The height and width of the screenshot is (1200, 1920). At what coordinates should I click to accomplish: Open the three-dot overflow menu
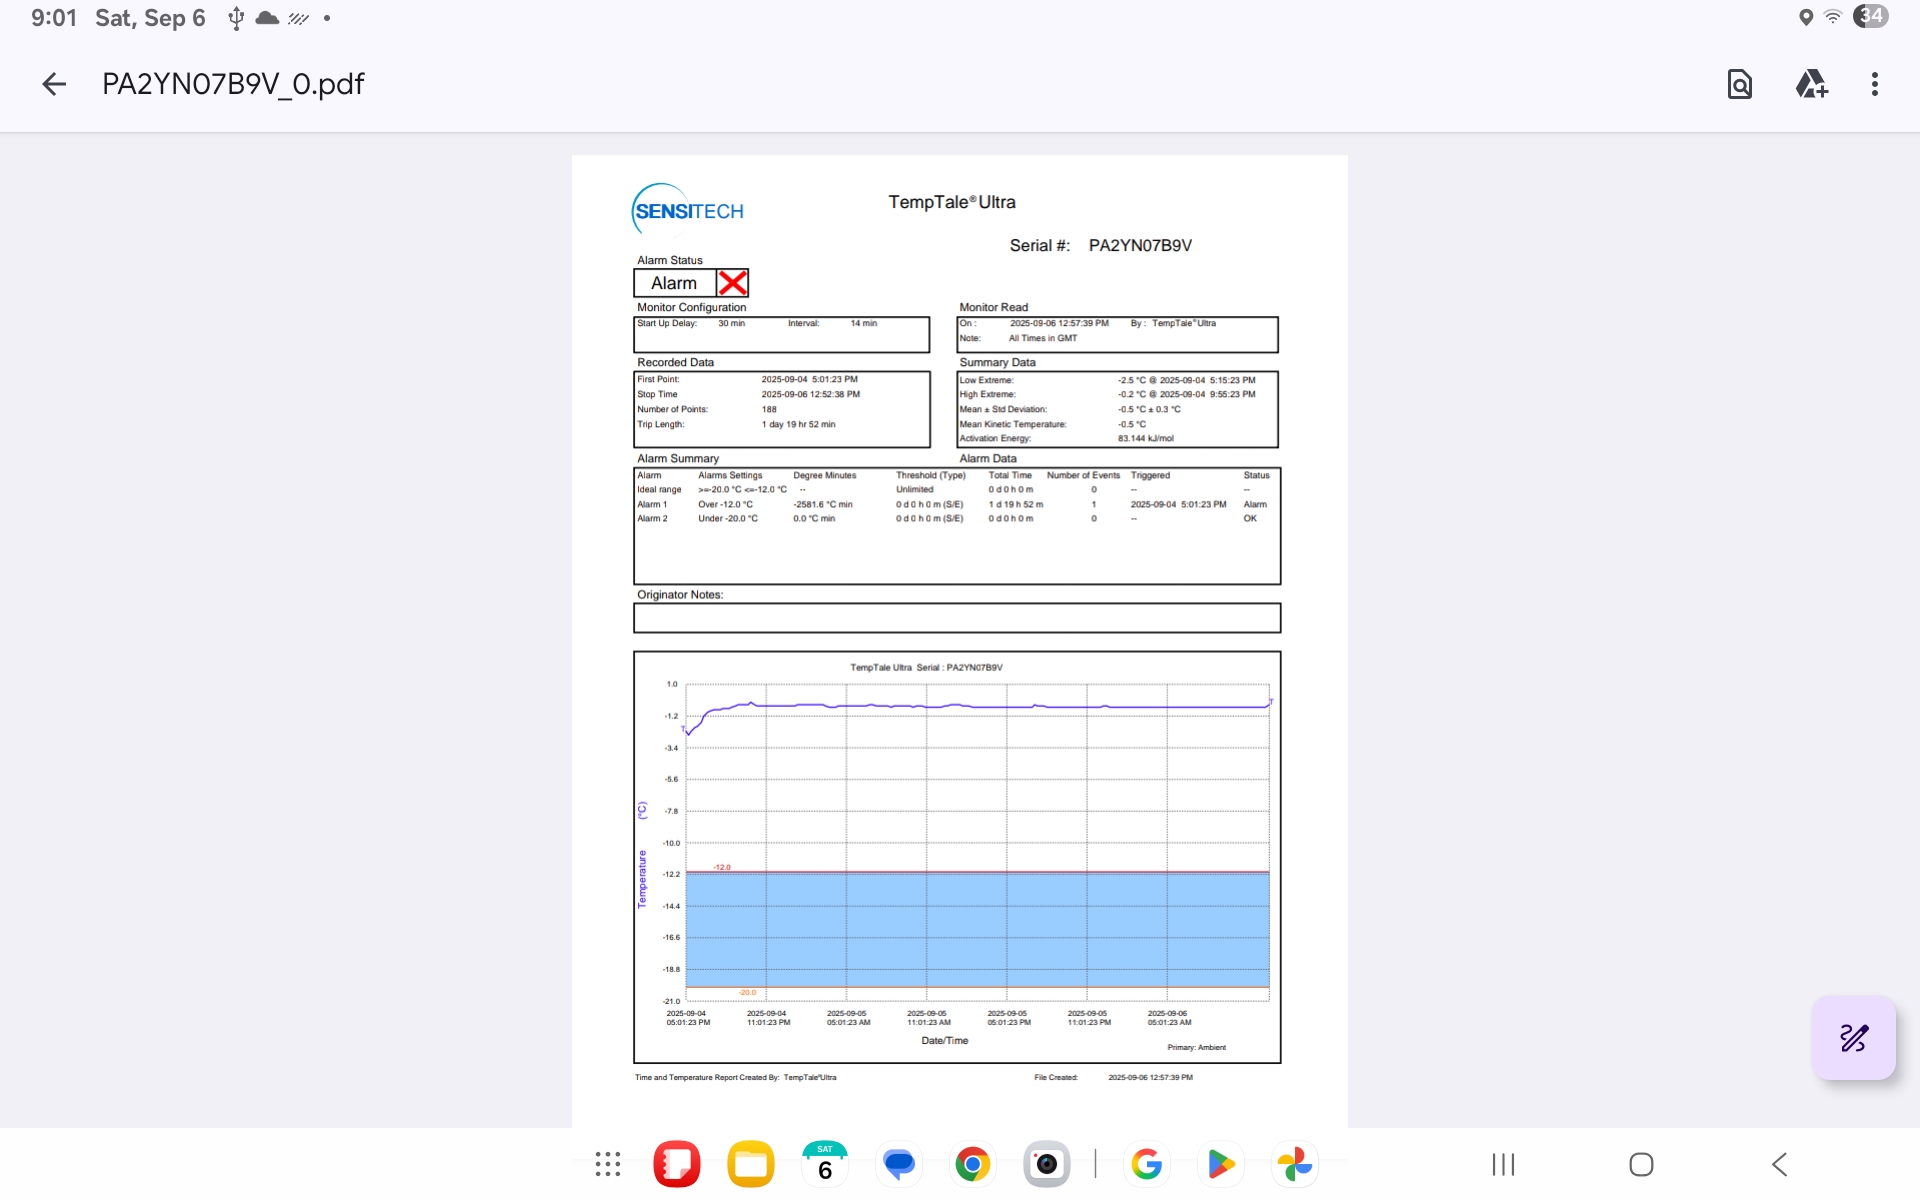(1874, 84)
